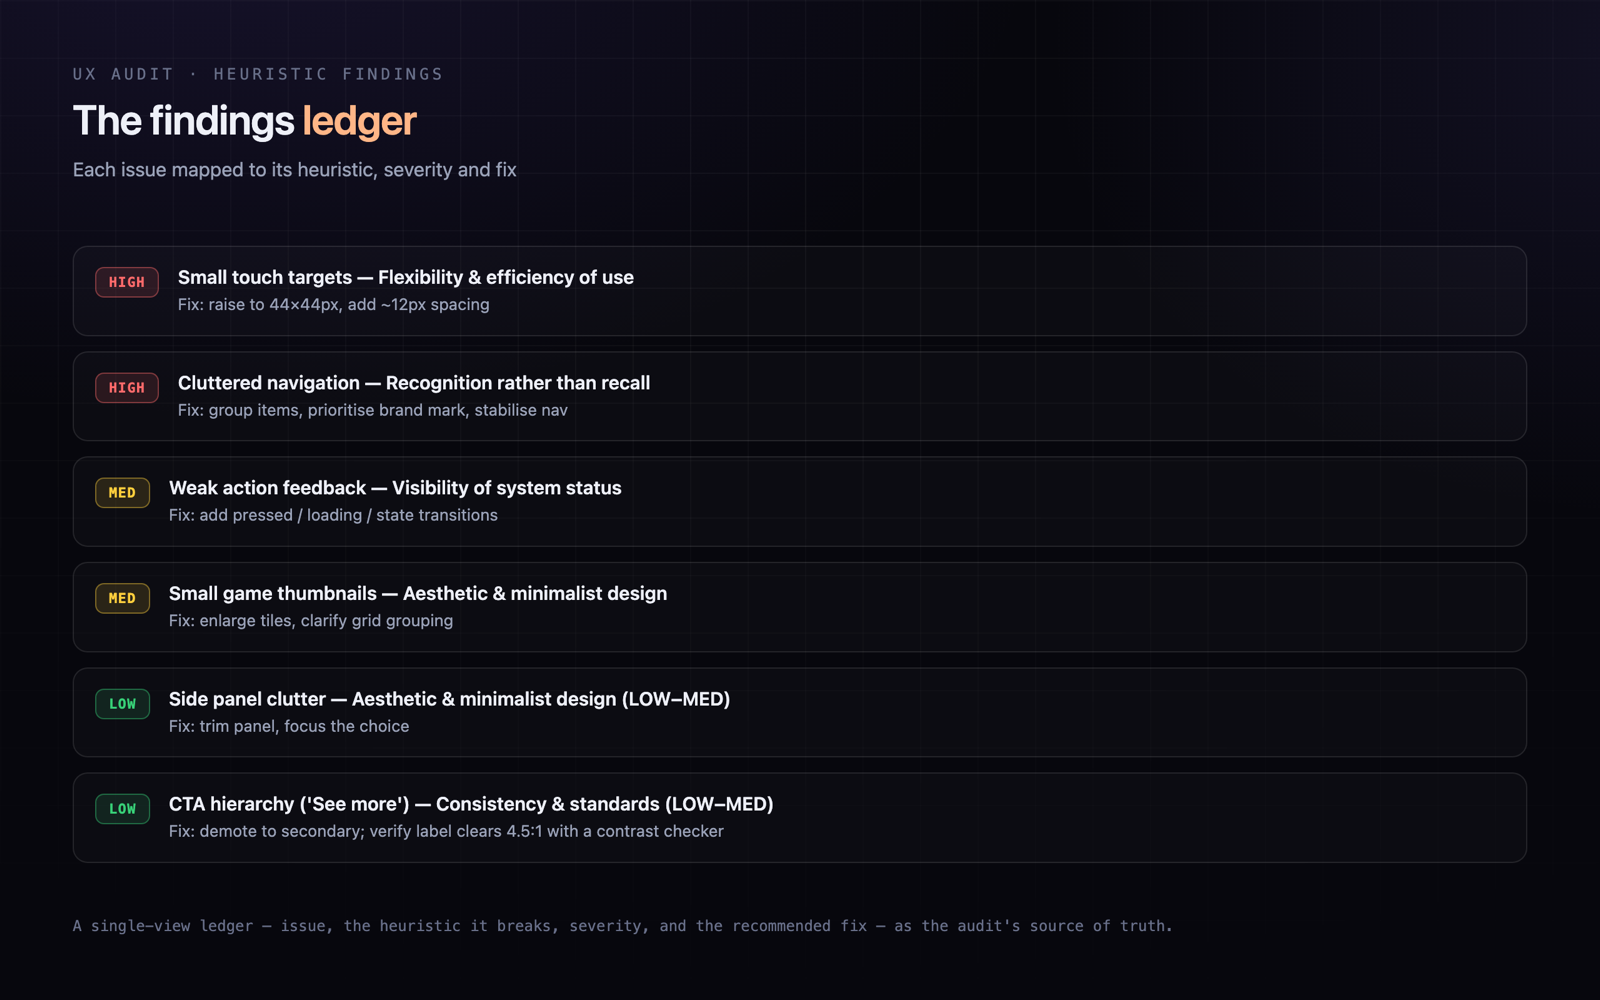Select the fix text about pressed loading states
Viewport: 1600px width, 1000px height.
tap(333, 515)
